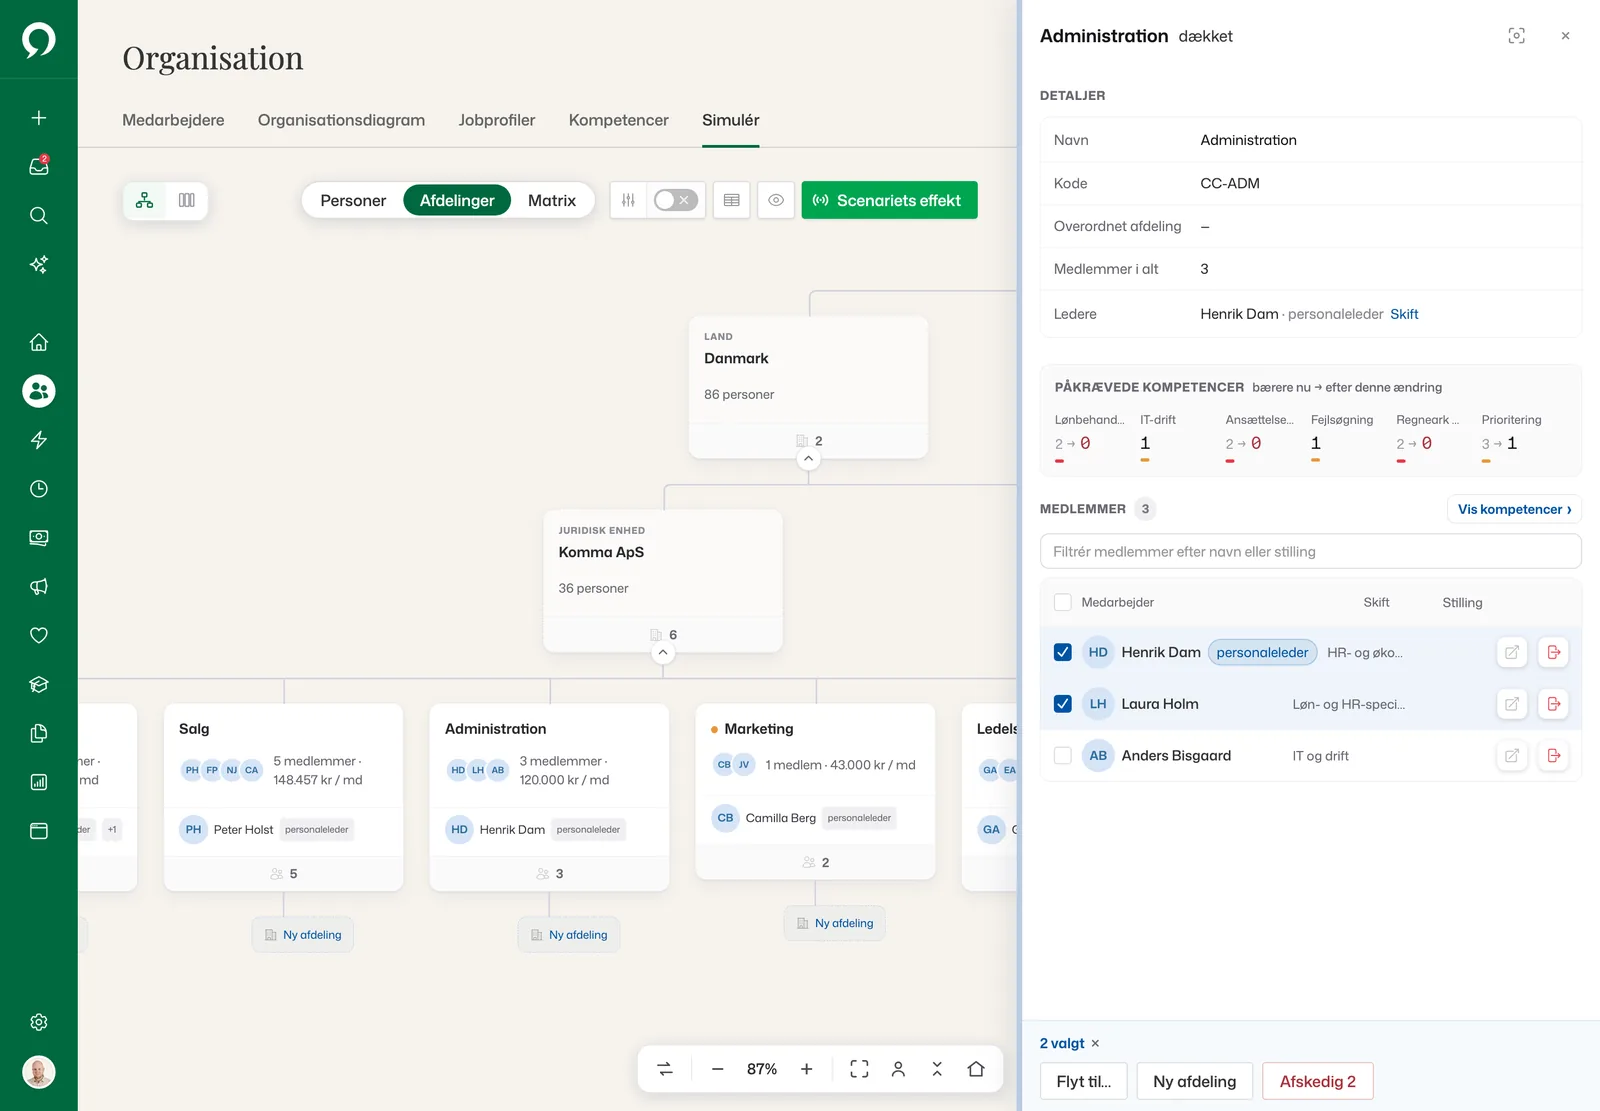Image resolution: width=1600 pixels, height=1111 pixels.
Task: Click Skift link next to Henrik Dam
Action: (x=1404, y=314)
